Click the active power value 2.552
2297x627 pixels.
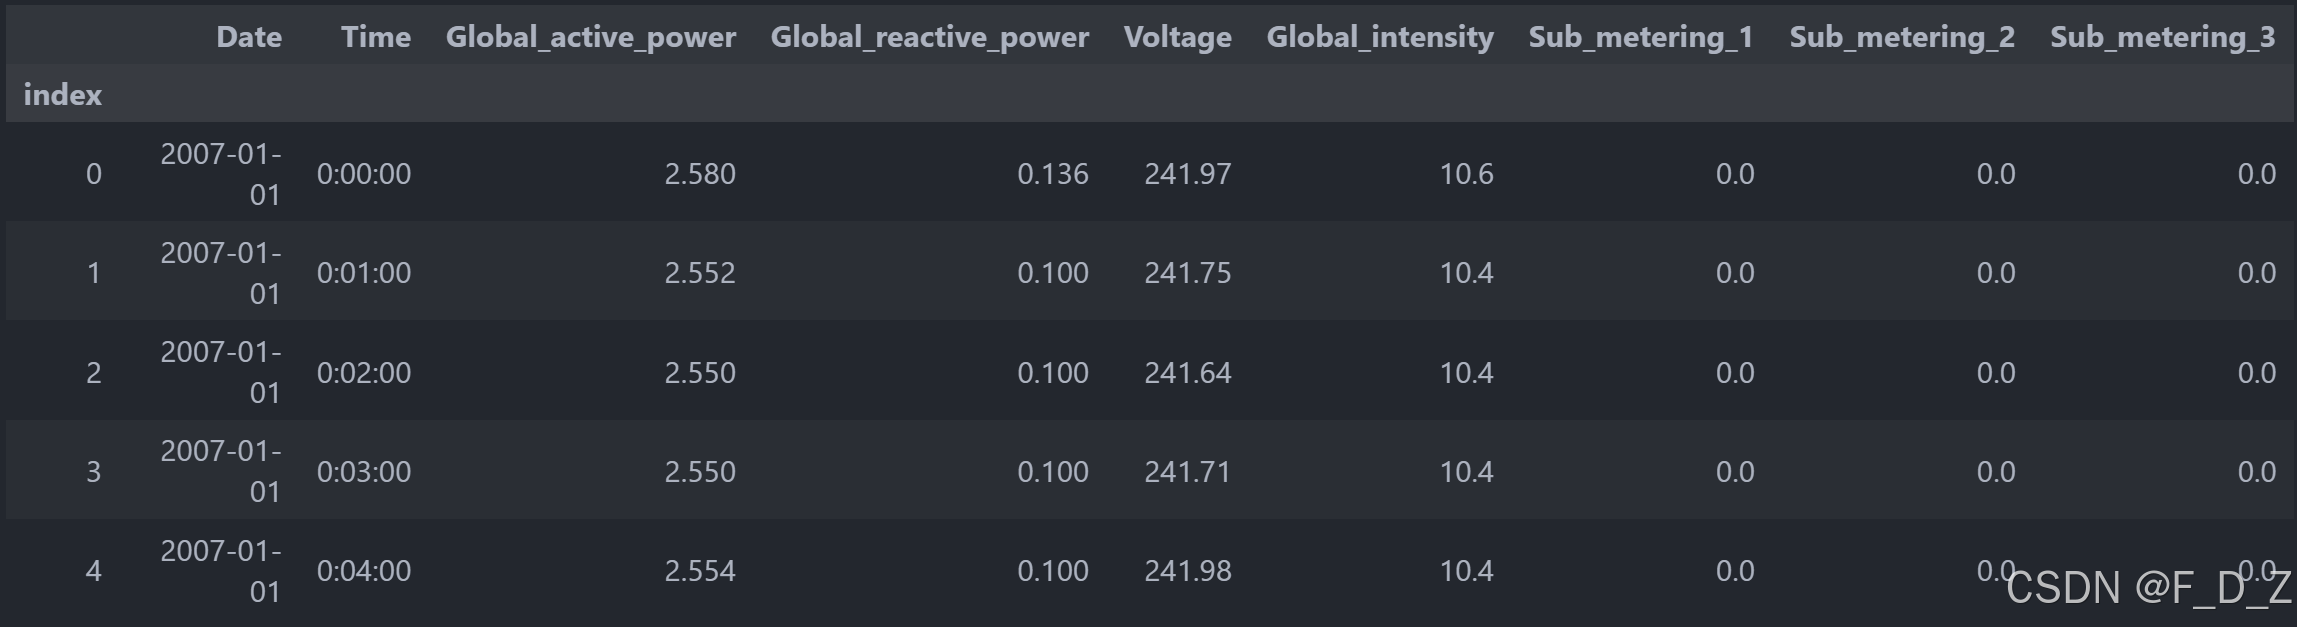pos(700,273)
